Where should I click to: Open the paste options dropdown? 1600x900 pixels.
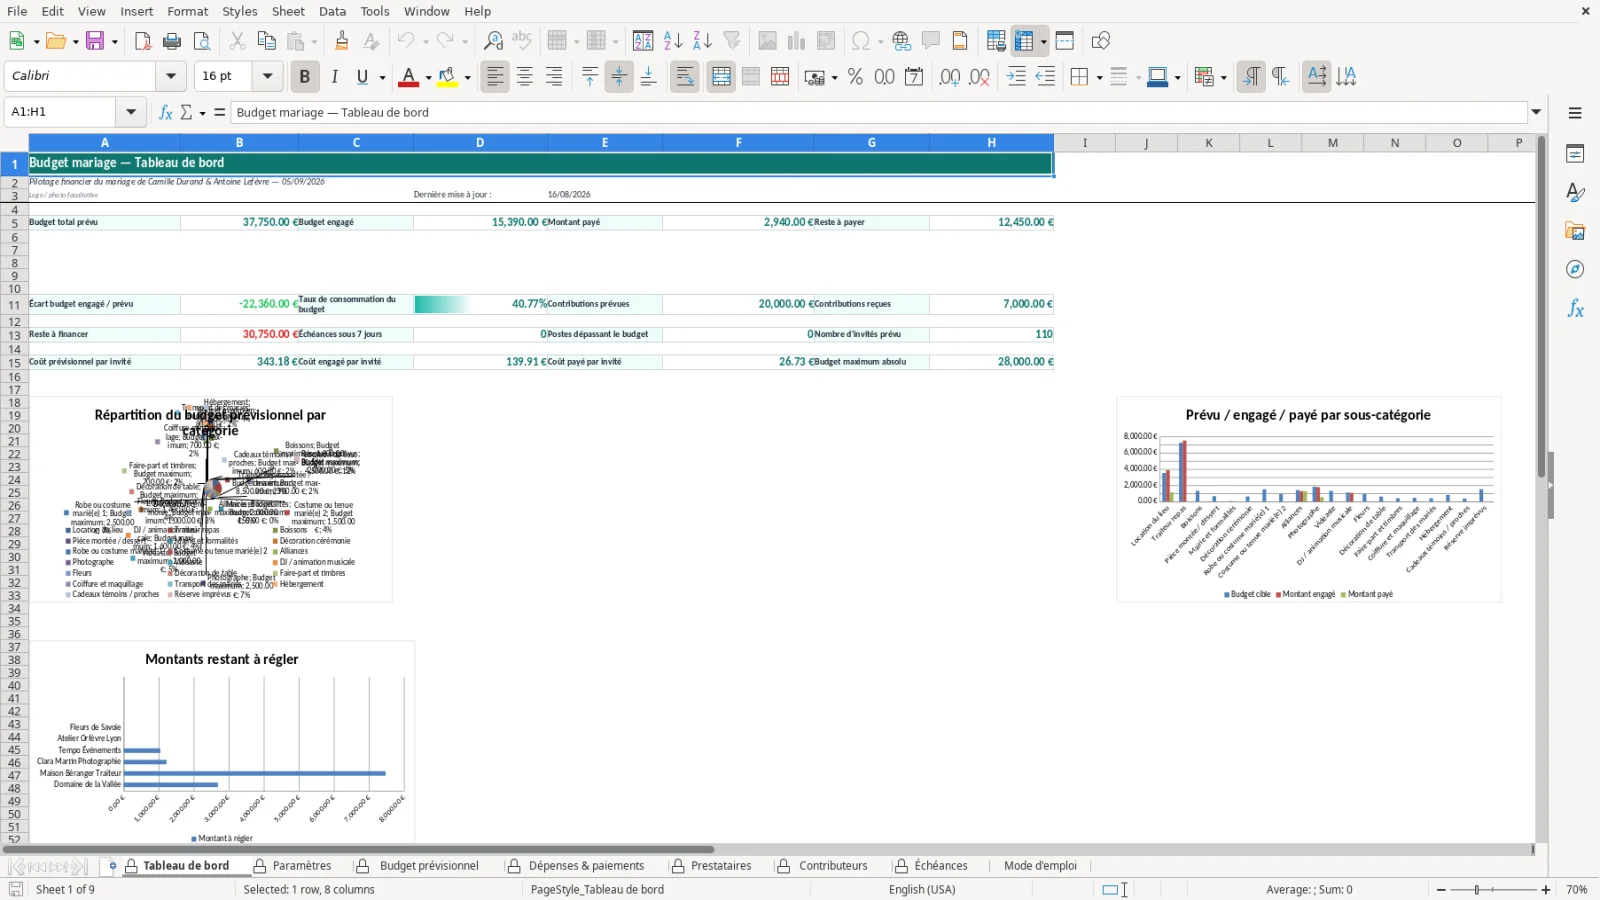point(314,41)
